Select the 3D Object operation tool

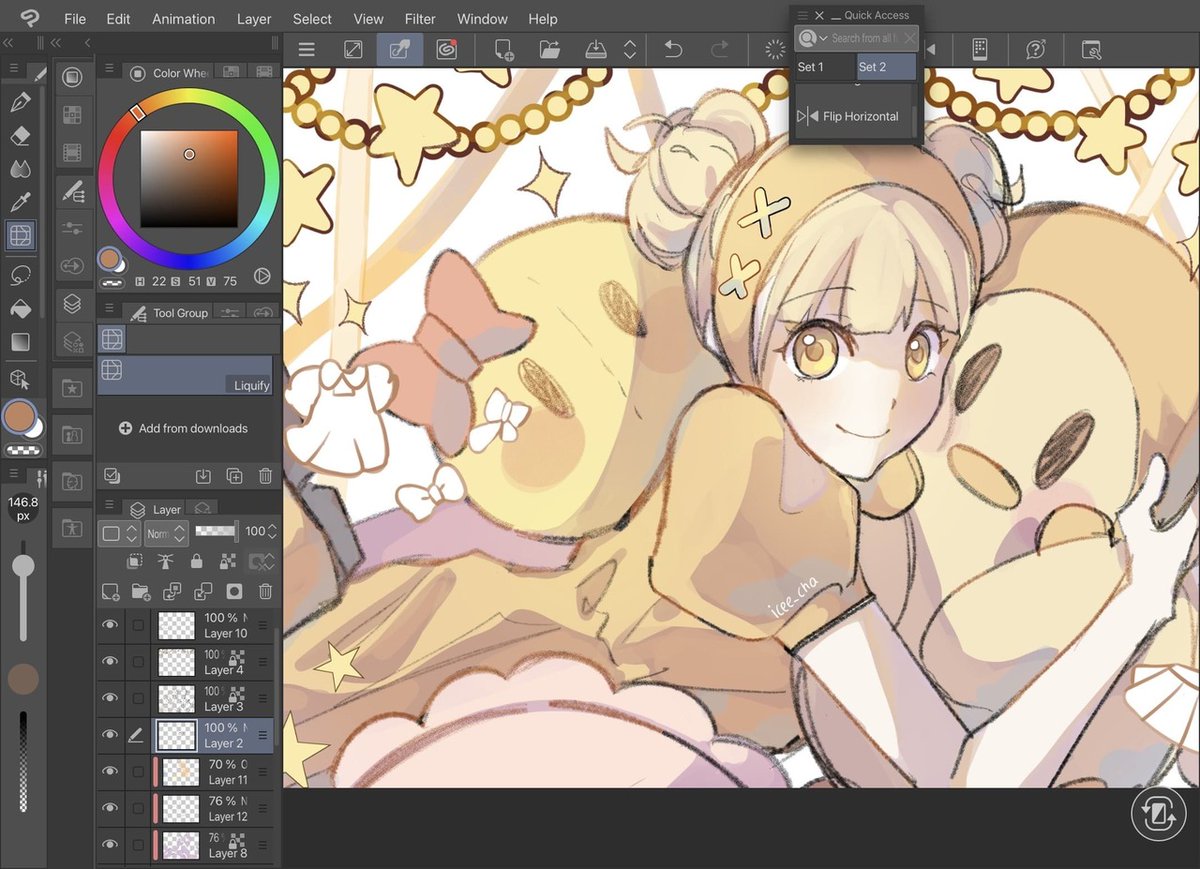[x=20, y=379]
